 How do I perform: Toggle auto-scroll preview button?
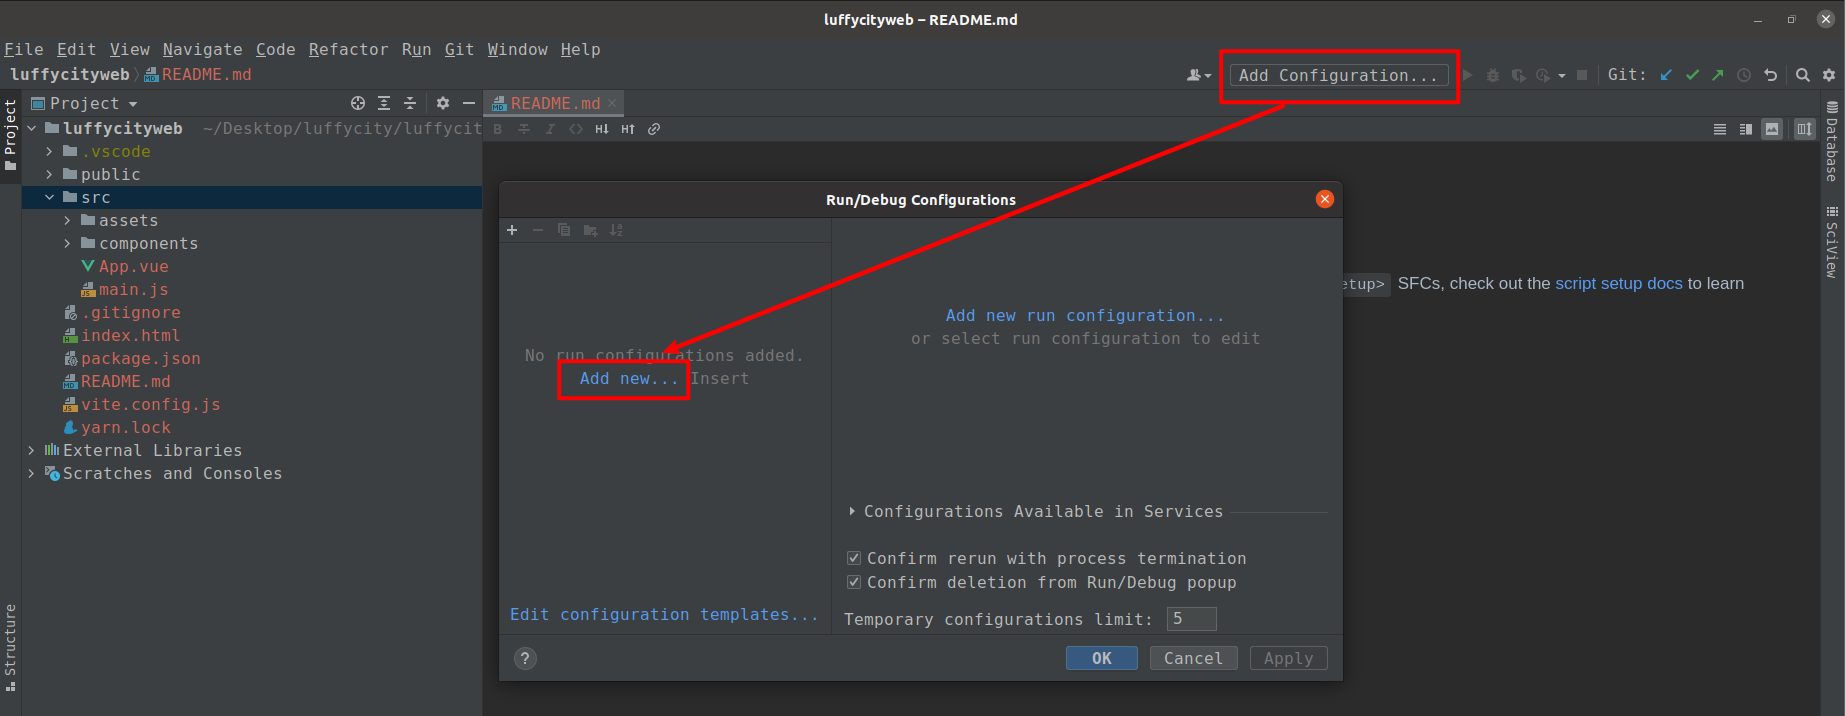coord(1804,129)
